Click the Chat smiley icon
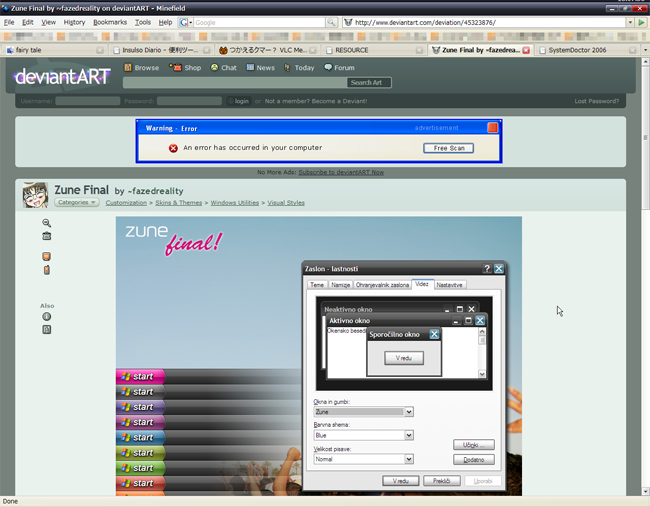The width and height of the screenshot is (650, 507). click(214, 67)
